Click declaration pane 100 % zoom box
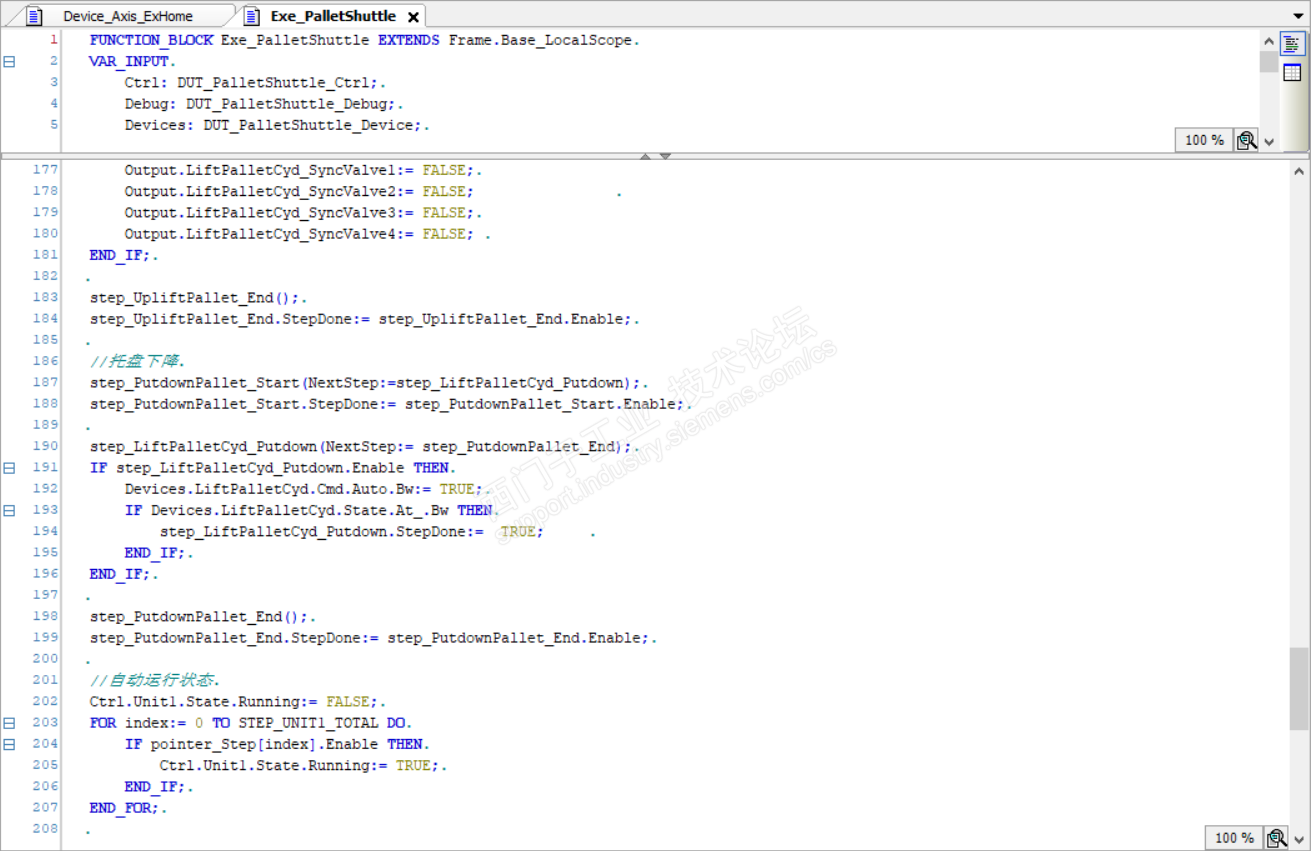The image size is (1311, 851). pyautogui.click(x=1204, y=140)
